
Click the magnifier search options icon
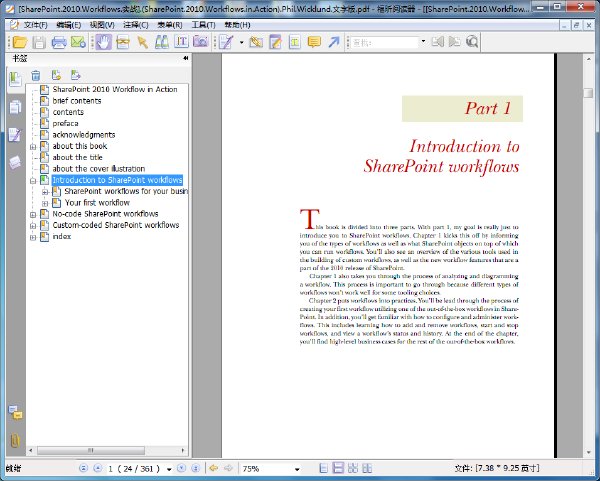pos(472,41)
